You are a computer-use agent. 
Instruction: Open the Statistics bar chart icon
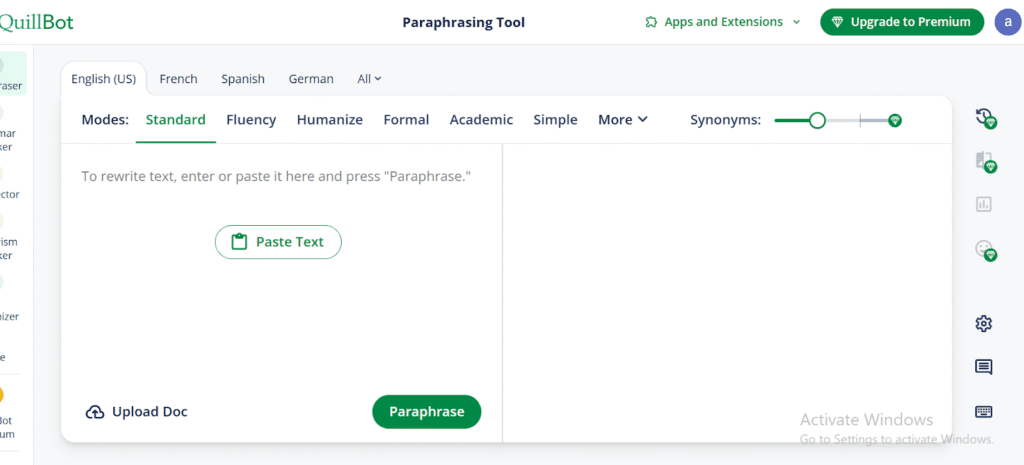[x=984, y=204]
